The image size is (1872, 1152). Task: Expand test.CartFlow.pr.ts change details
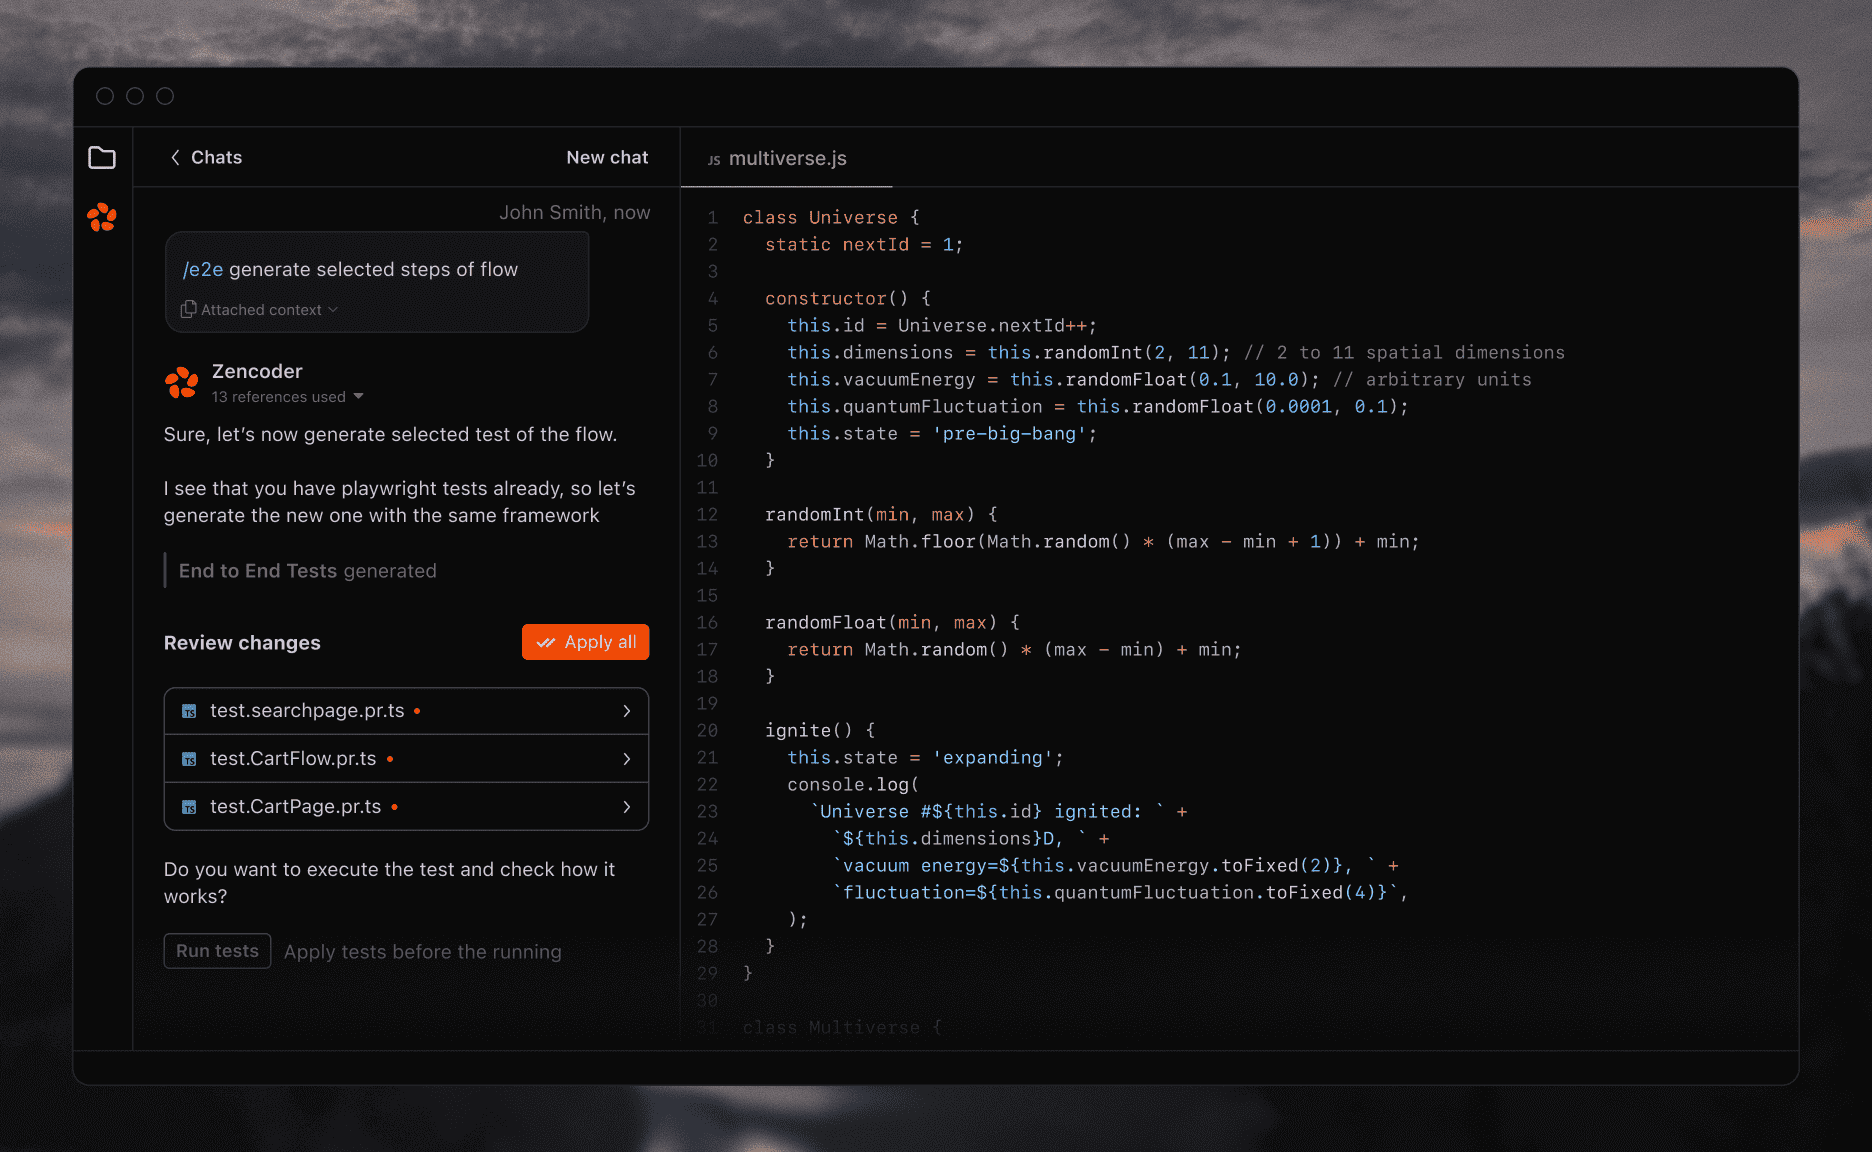627,758
